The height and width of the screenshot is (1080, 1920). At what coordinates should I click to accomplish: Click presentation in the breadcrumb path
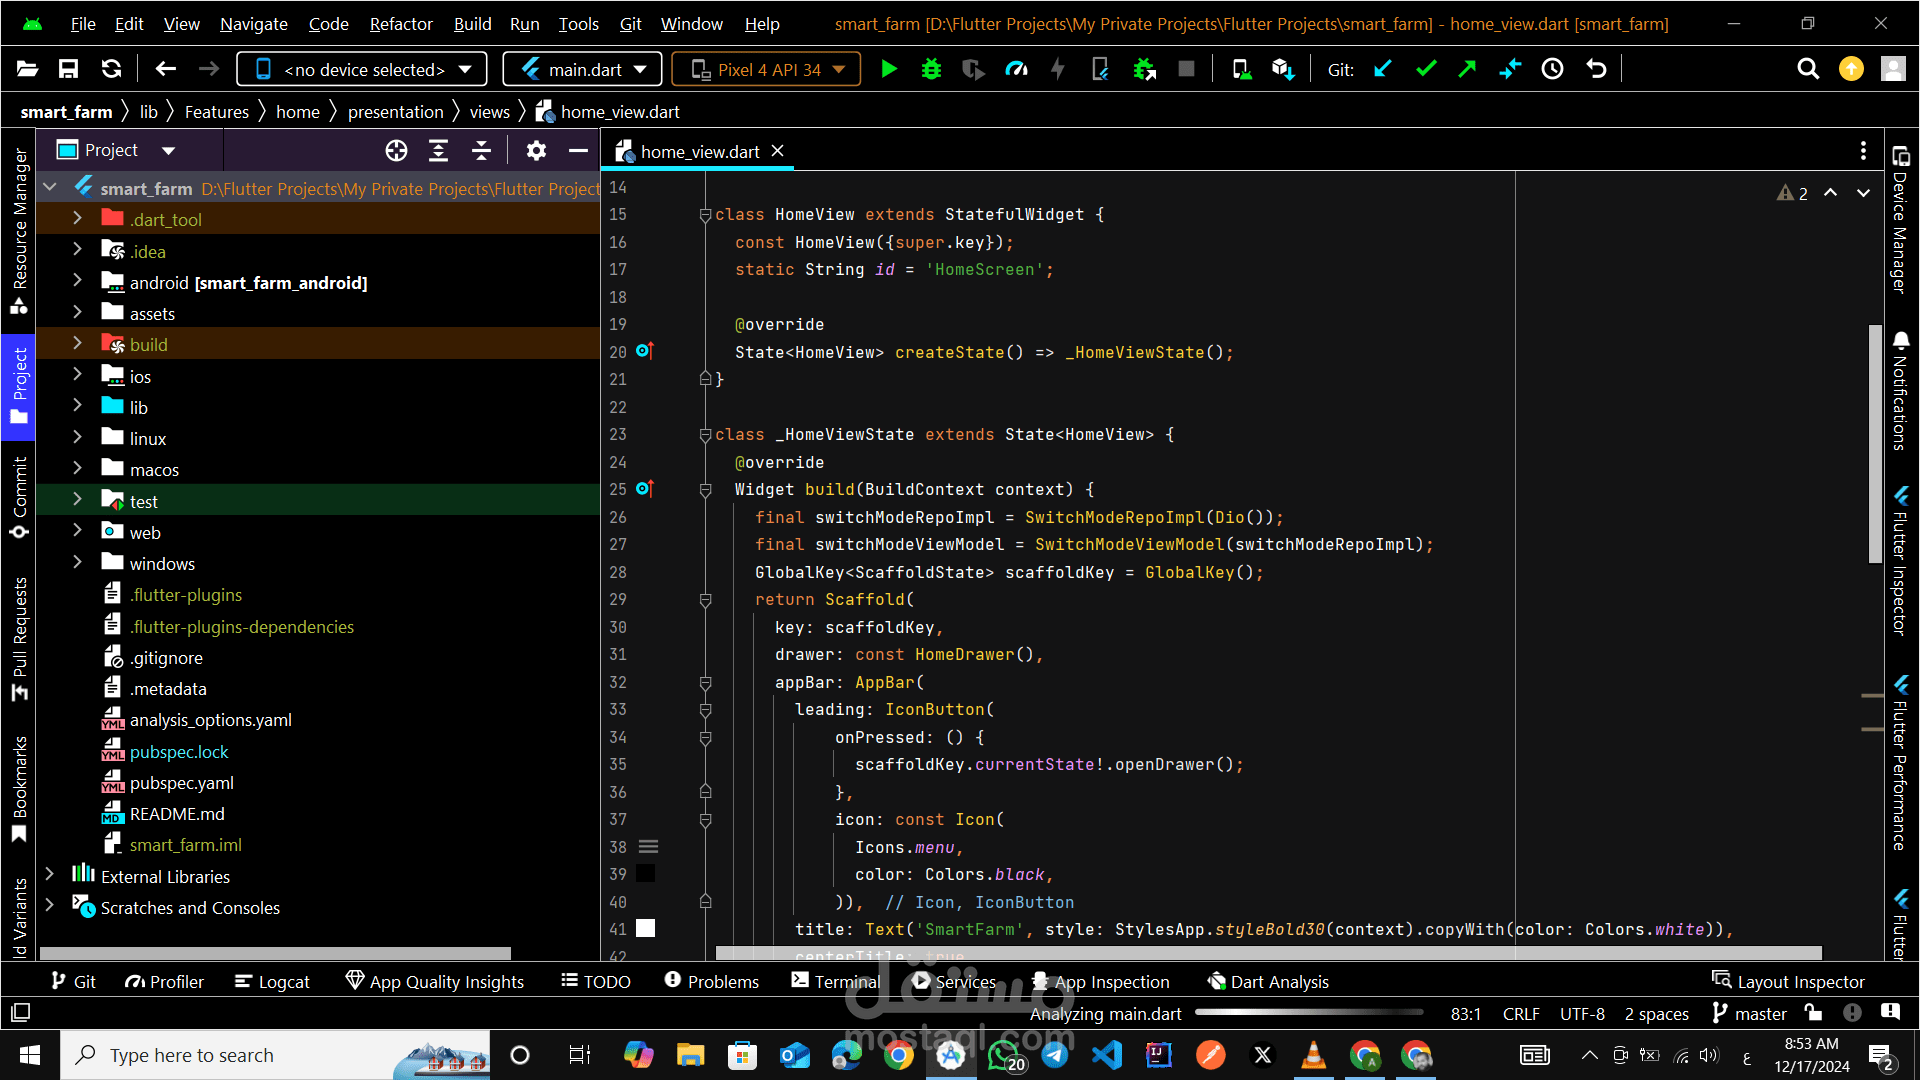[x=395, y=112]
